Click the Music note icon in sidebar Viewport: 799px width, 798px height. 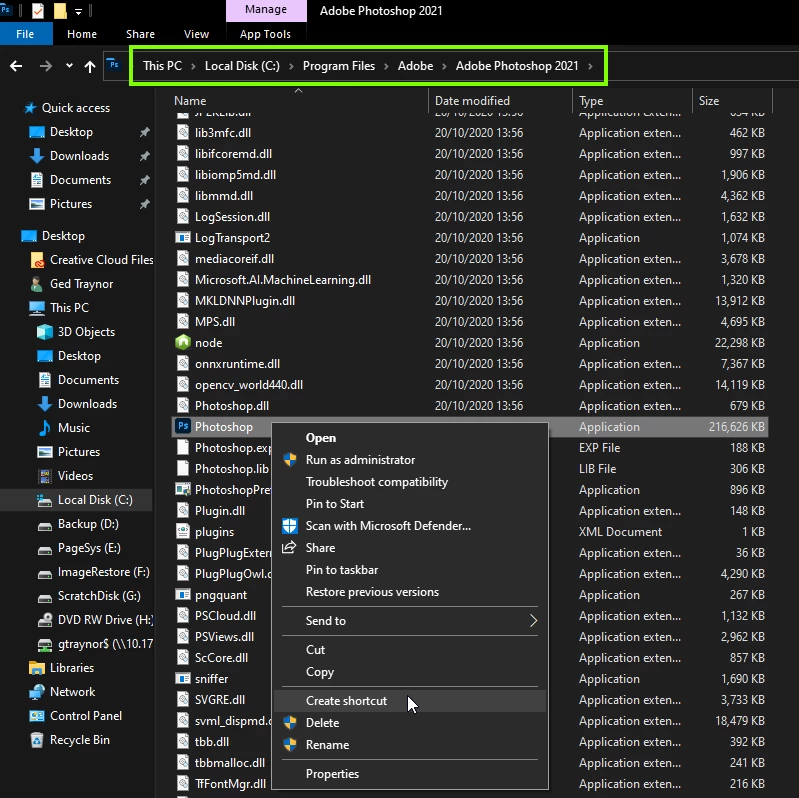click(45, 428)
